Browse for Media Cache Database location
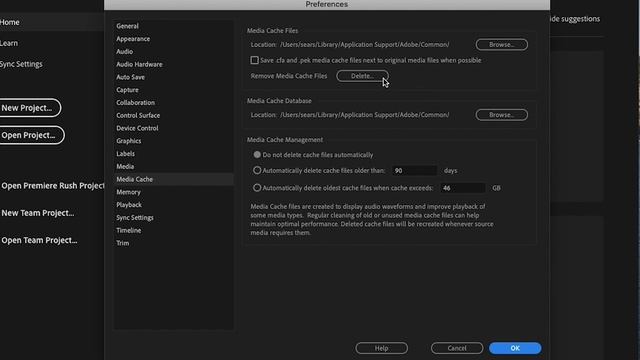 click(502, 115)
